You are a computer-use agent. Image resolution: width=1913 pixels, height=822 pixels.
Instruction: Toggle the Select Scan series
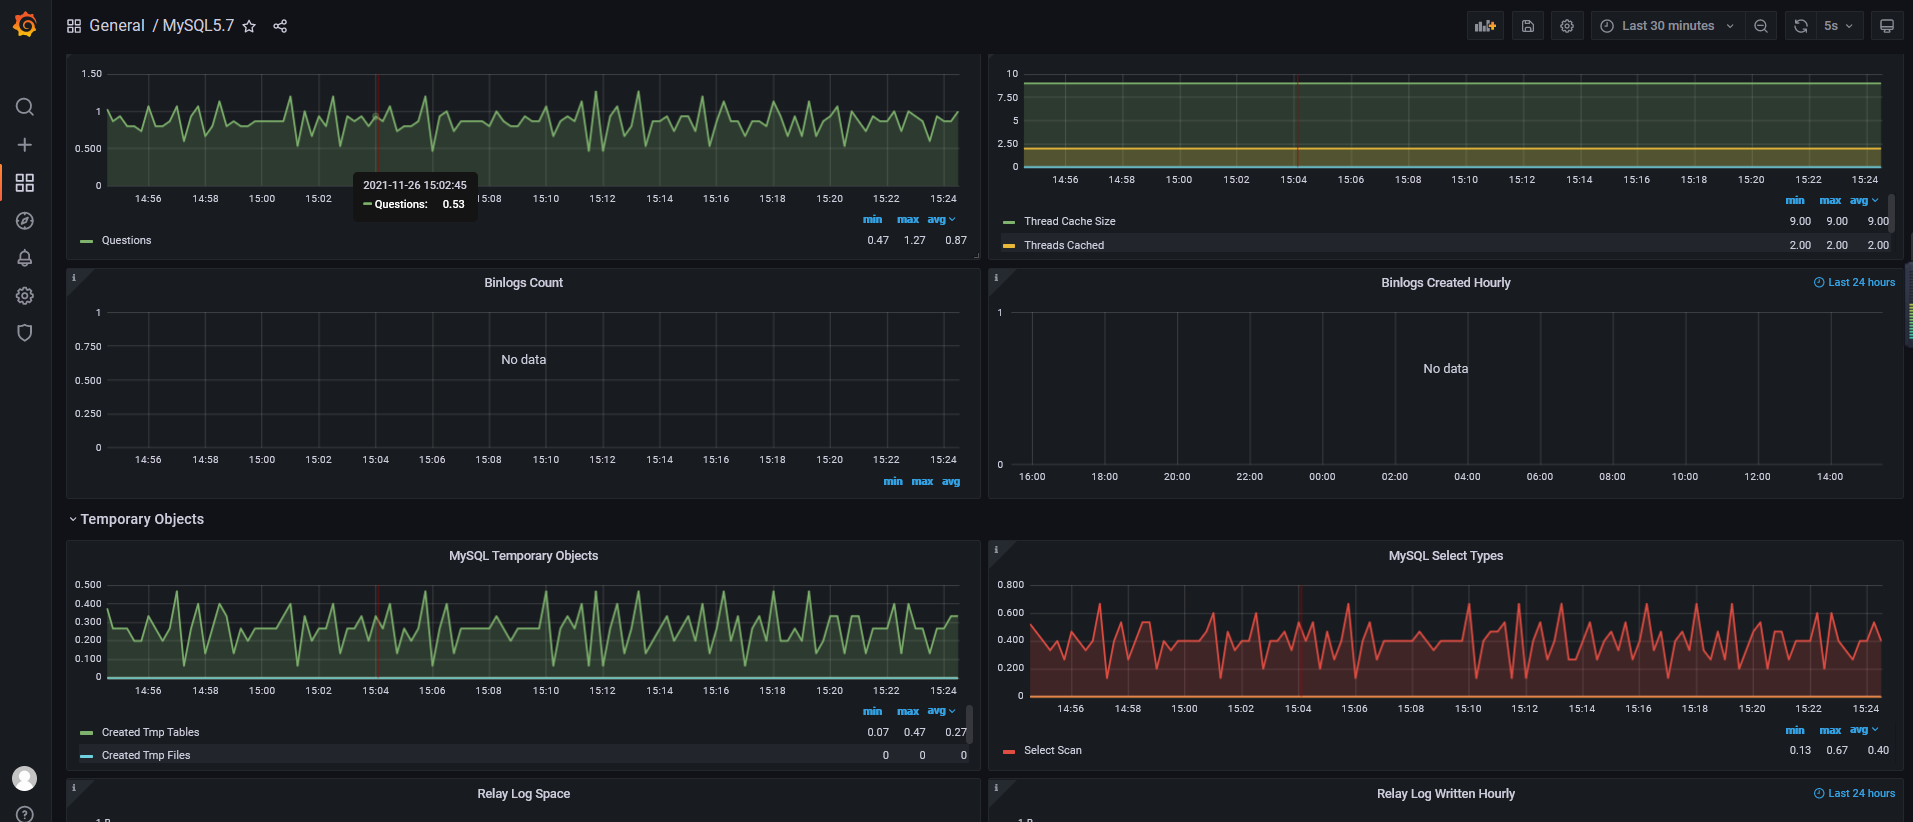pyautogui.click(x=1053, y=750)
